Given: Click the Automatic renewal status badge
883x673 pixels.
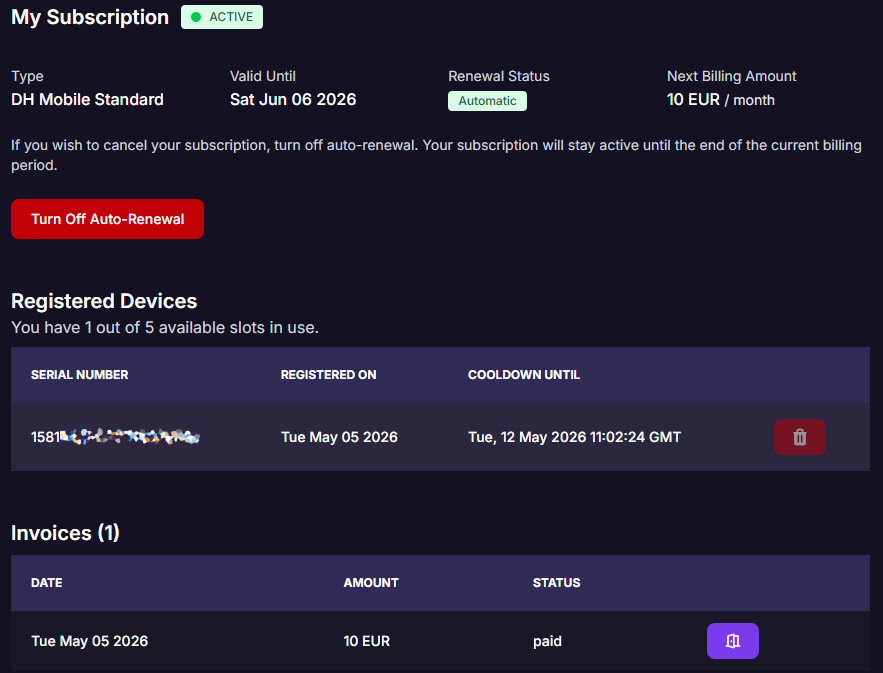Looking at the screenshot, I should (x=487, y=101).
